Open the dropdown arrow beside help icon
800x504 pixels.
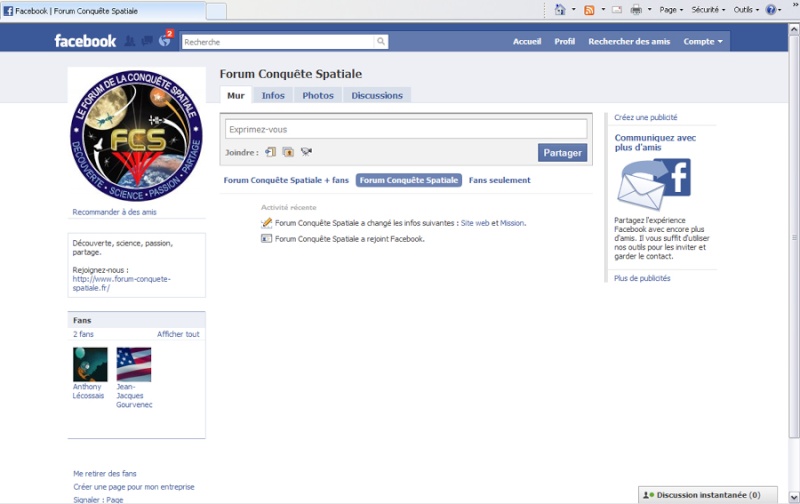pos(780,10)
